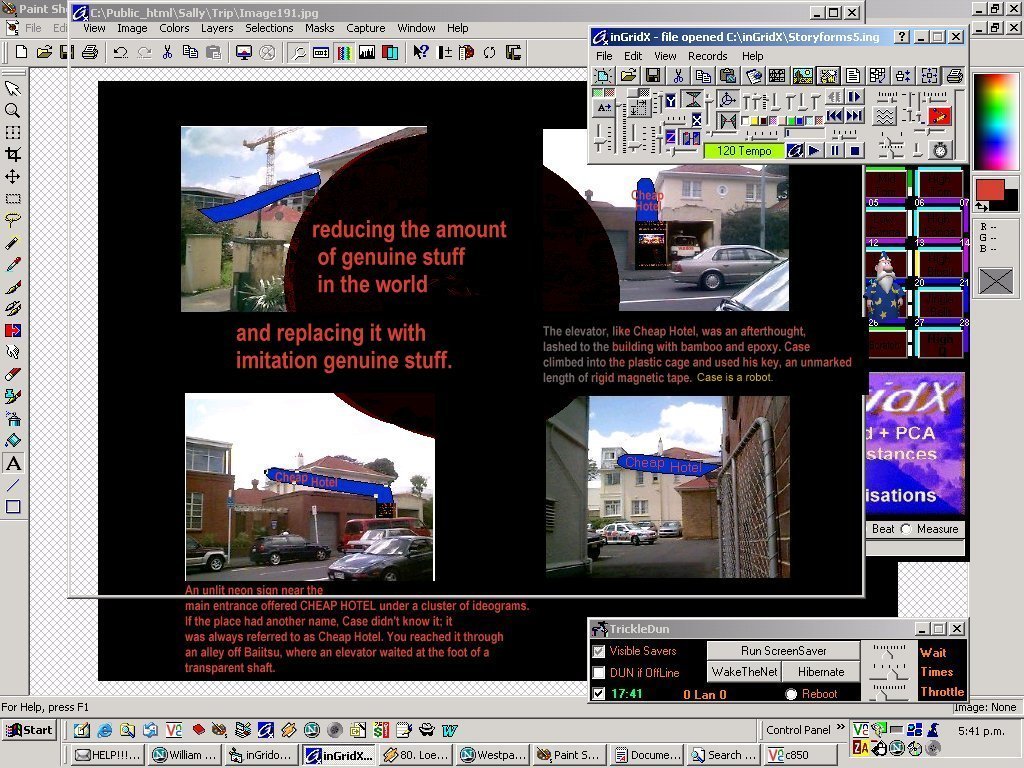This screenshot has height=768, width=1024.
Task: Activate the Text tool marked A
Action: pos(12,463)
